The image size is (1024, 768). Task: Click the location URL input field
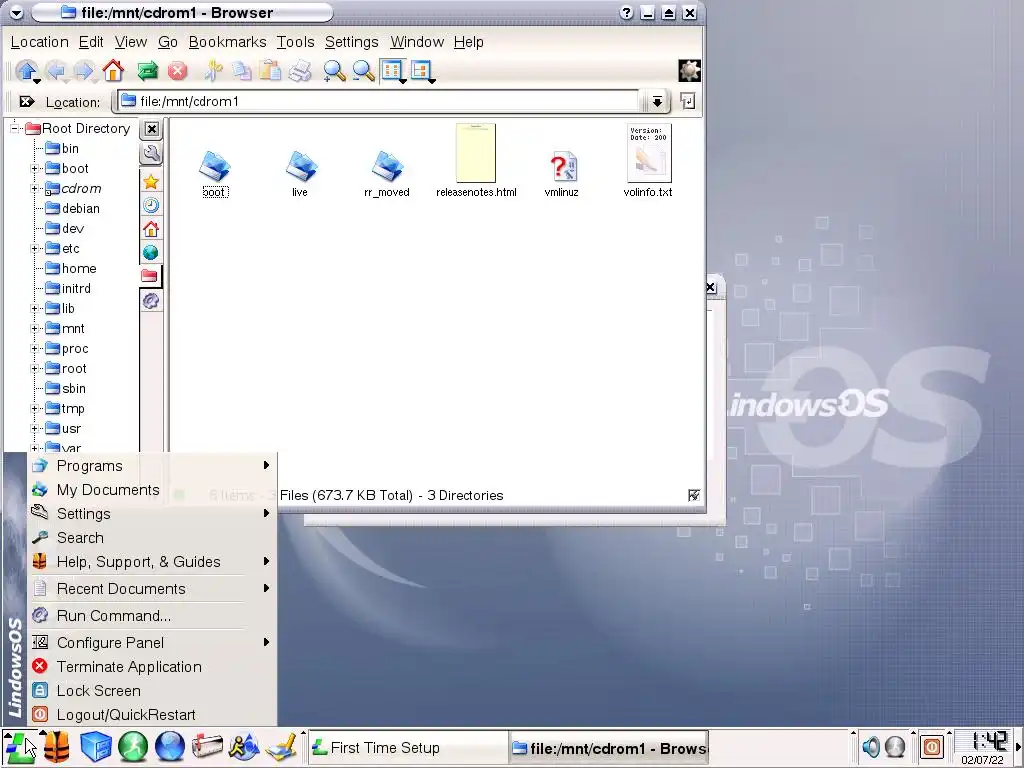[379, 101]
